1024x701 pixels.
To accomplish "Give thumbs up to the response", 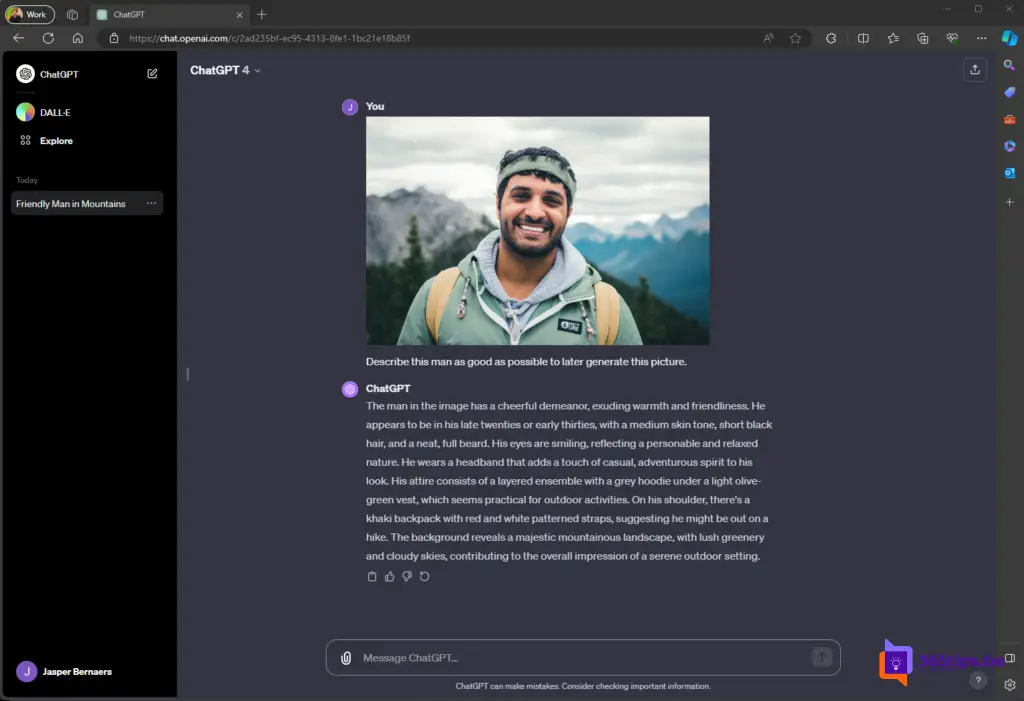I will (390, 577).
